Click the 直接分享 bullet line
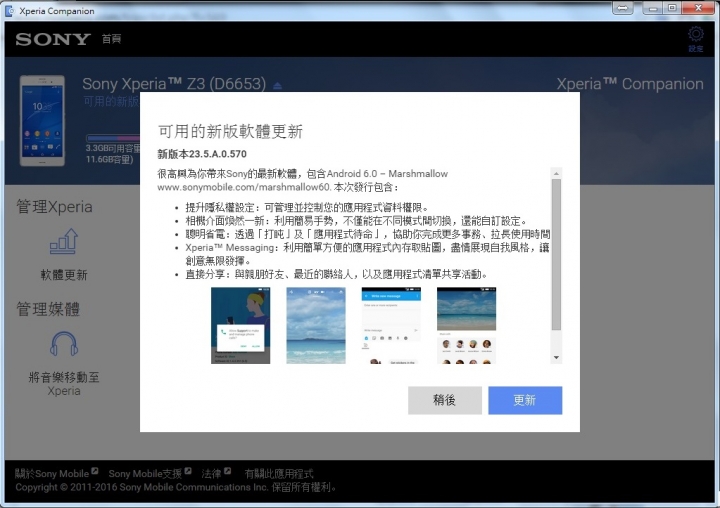720x508 pixels. [336, 274]
